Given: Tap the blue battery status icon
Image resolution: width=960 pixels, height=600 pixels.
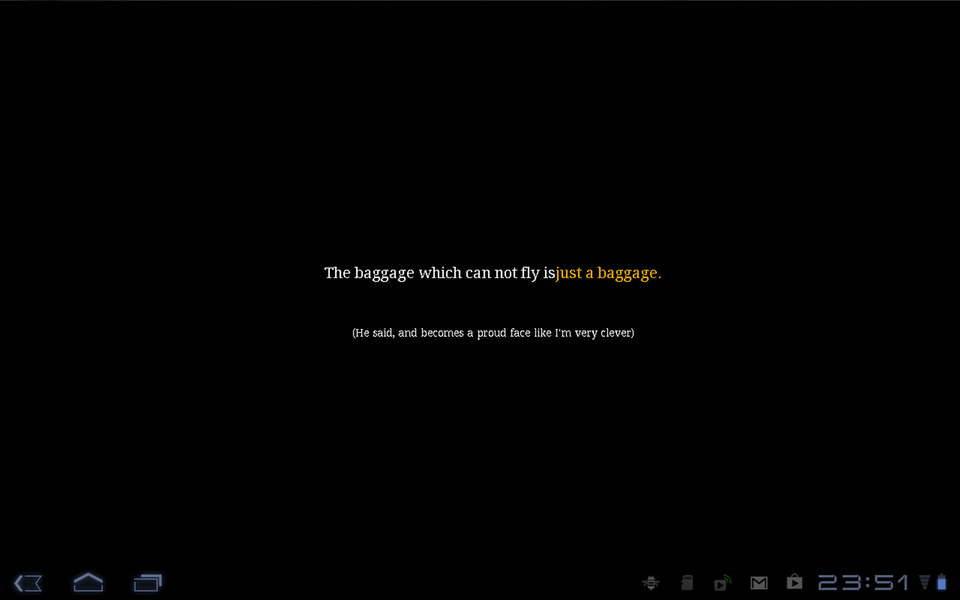Looking at the screenshot, I should [940, 582].
